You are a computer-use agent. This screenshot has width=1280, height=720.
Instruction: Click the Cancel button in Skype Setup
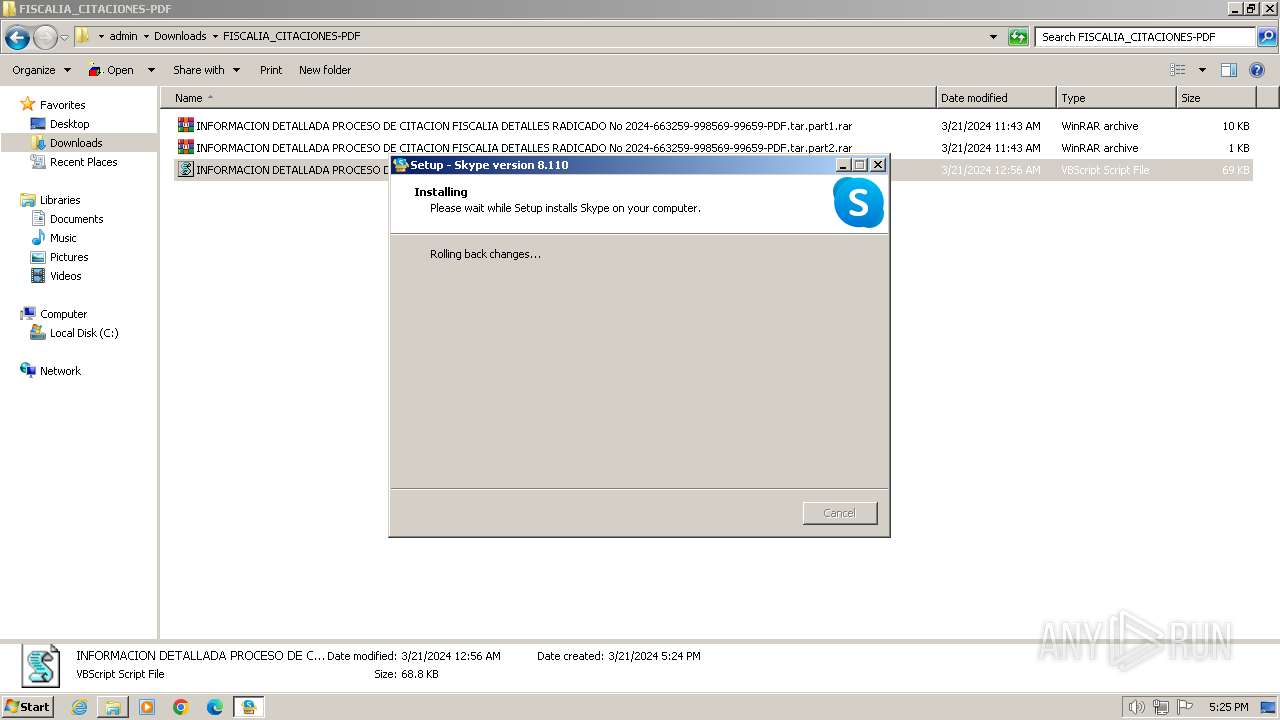pos(839,513)
